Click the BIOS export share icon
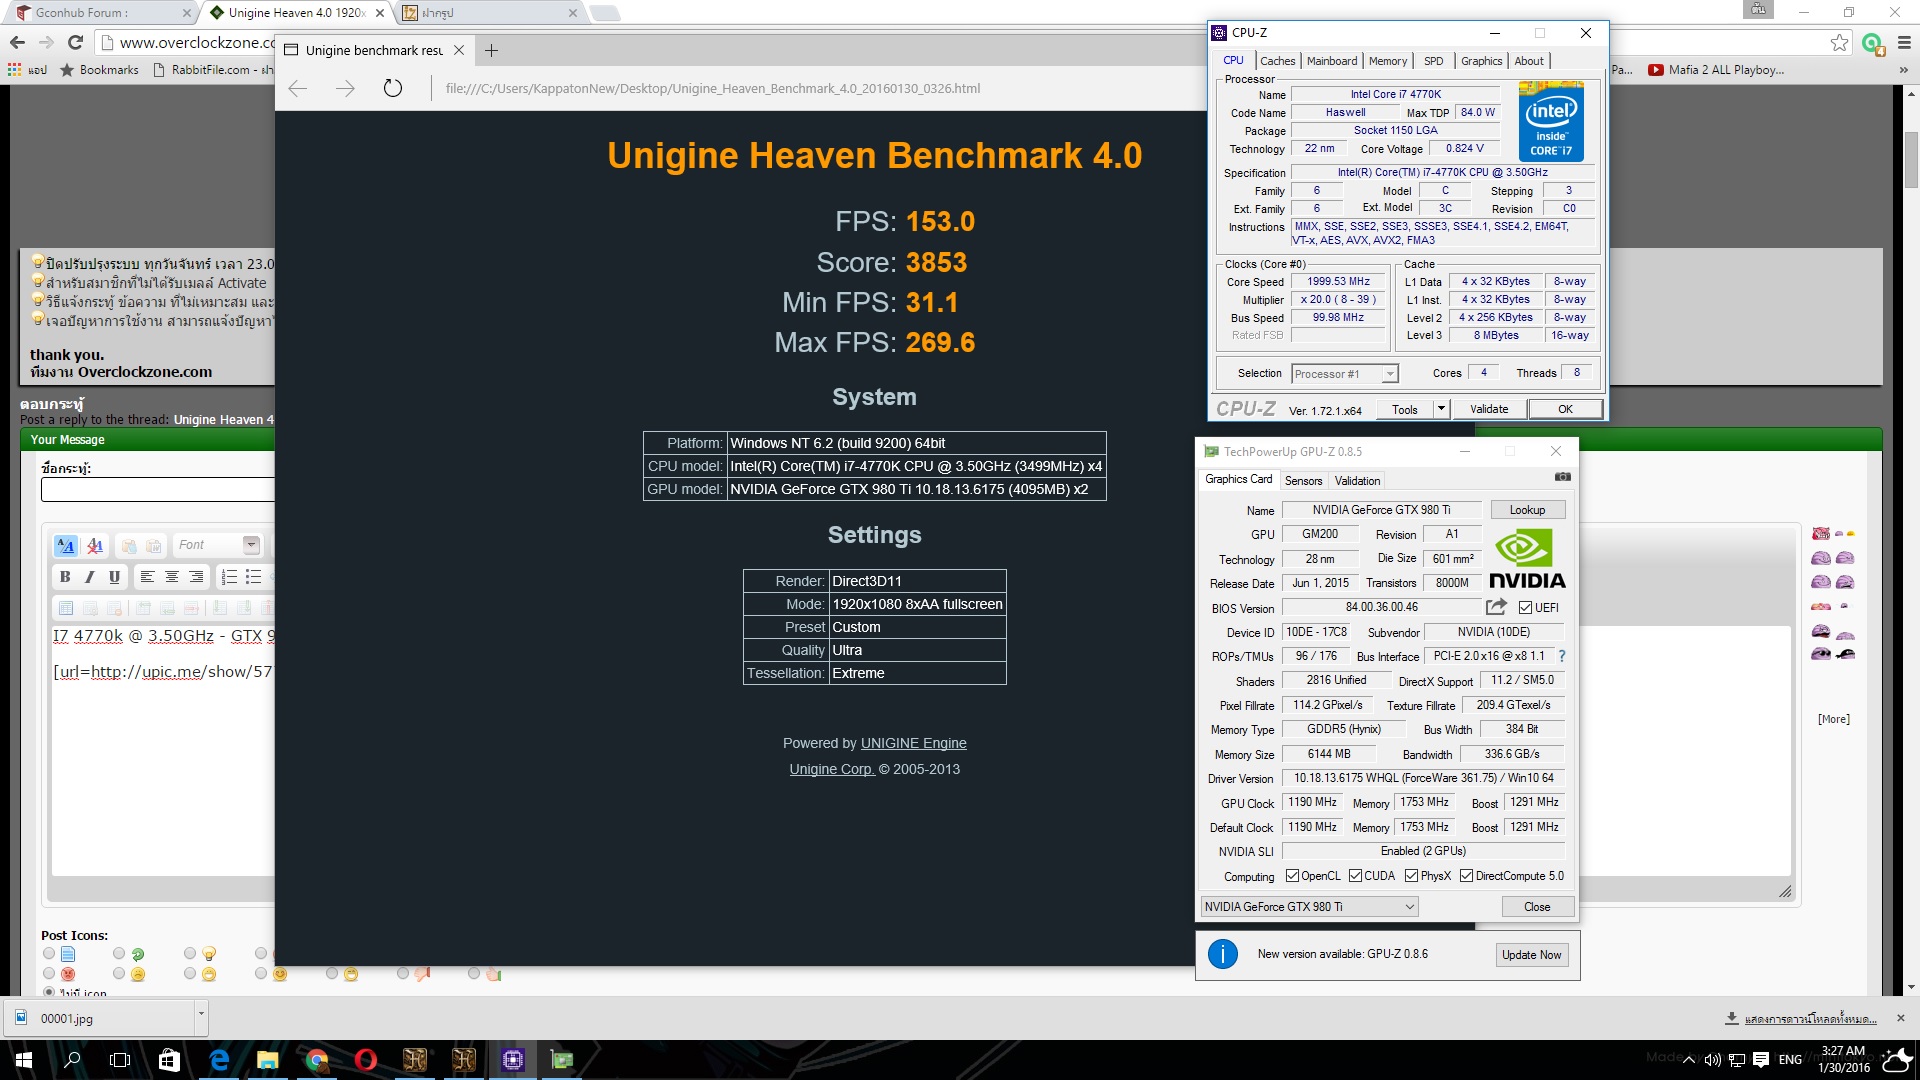 [x=1496, y=607]
